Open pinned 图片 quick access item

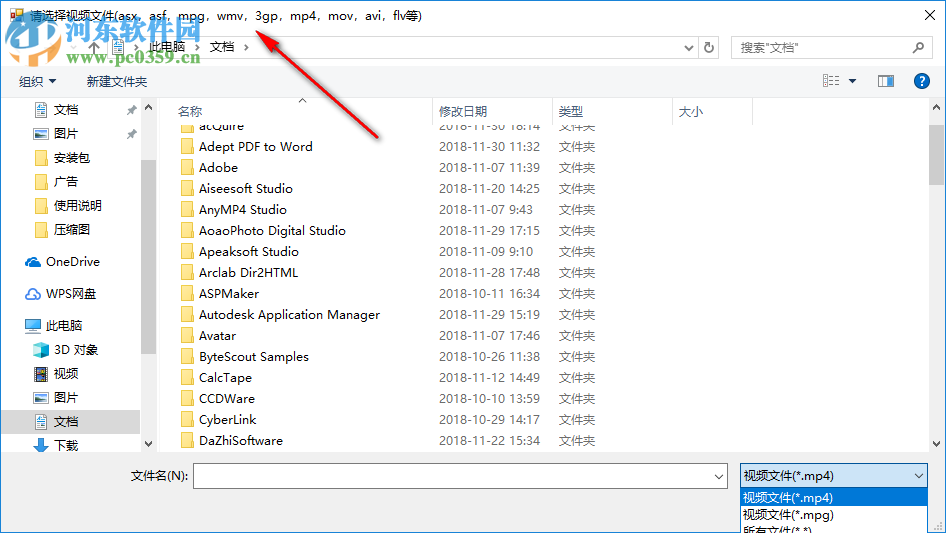coord(56,134)
